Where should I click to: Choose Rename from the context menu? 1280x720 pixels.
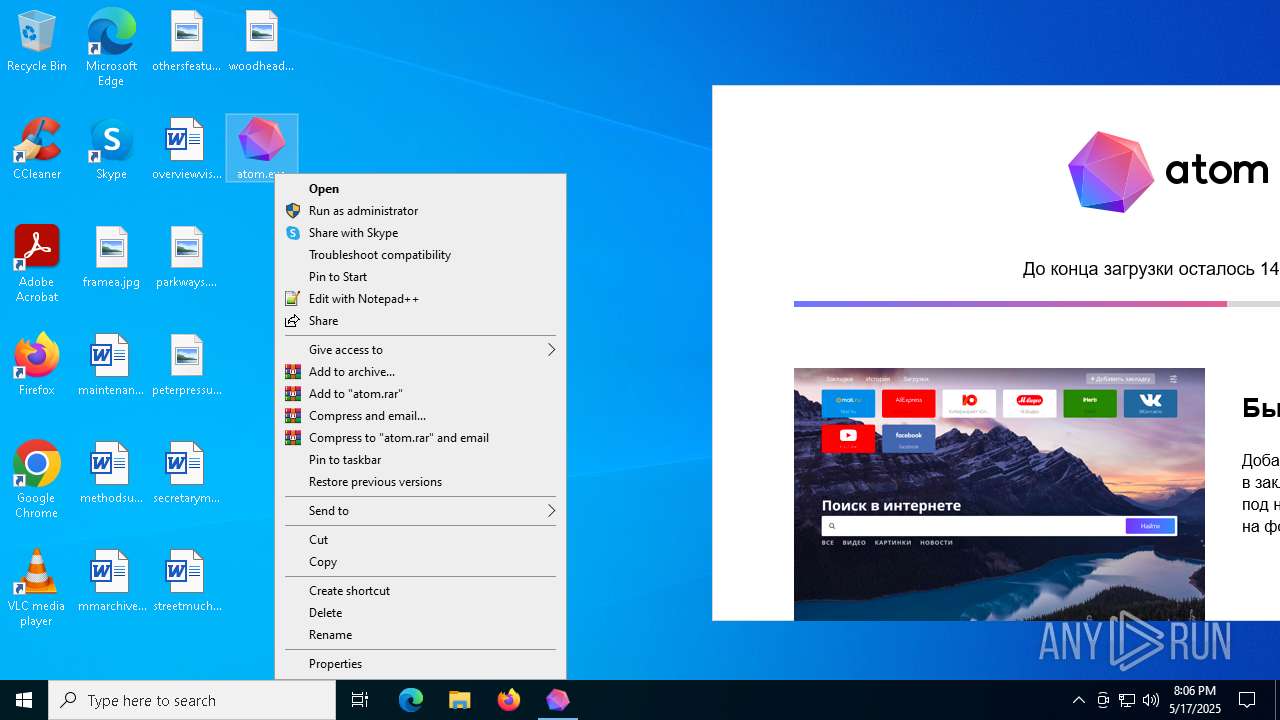[x=420, y=635]
